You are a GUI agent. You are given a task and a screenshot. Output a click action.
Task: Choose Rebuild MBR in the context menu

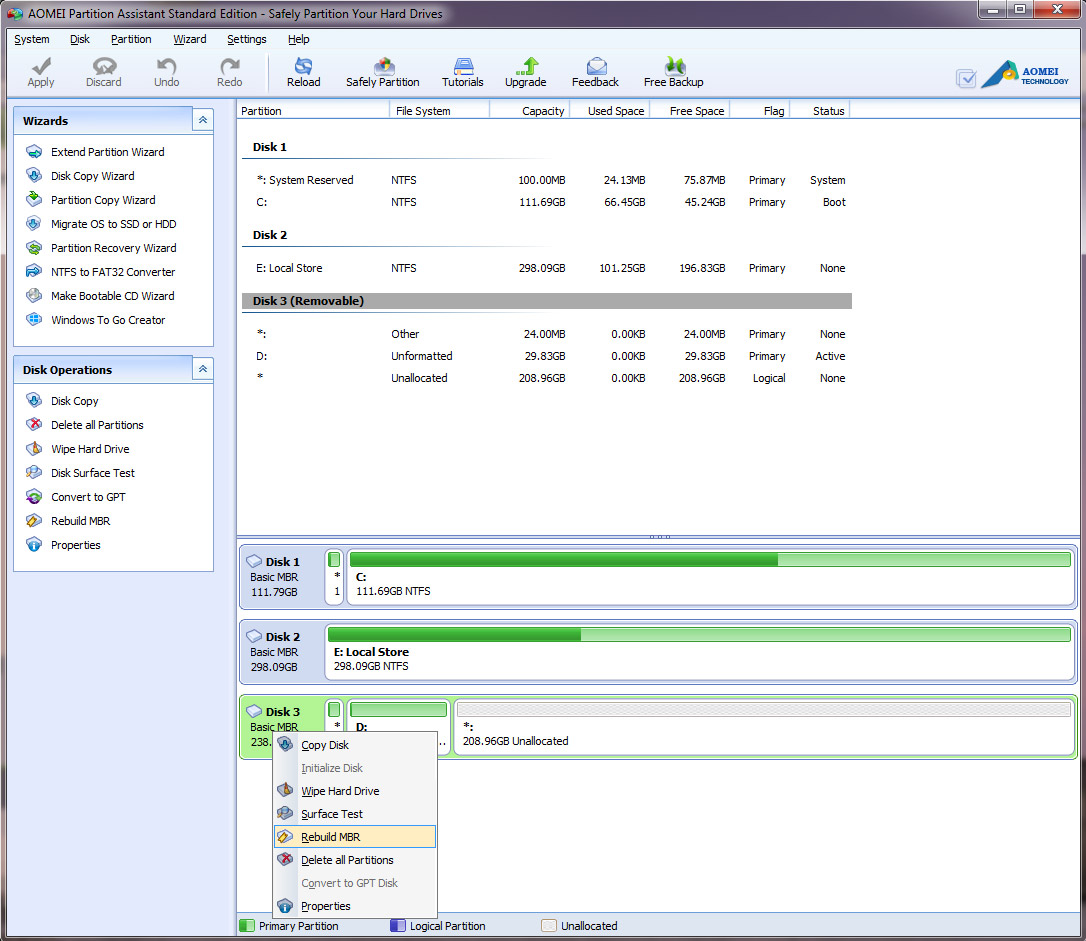tap(330, 837)
